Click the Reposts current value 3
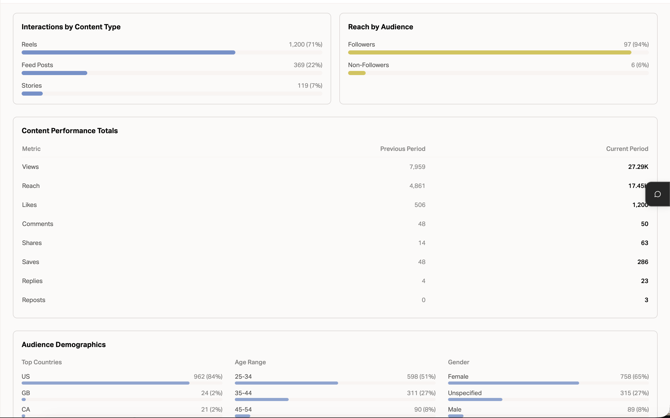This screenshot has width=670, height=418. pyautogui.click(x=646, y=300)
